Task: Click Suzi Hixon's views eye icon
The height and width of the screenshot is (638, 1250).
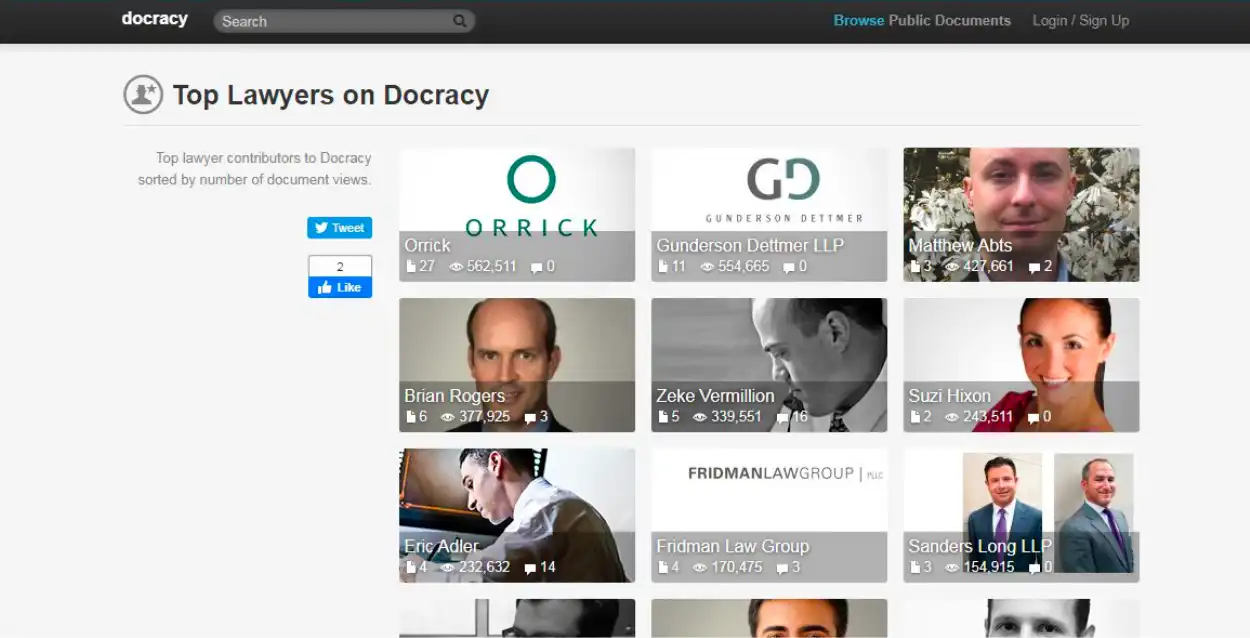Action: pyautogui.click(x=952, y=417)
